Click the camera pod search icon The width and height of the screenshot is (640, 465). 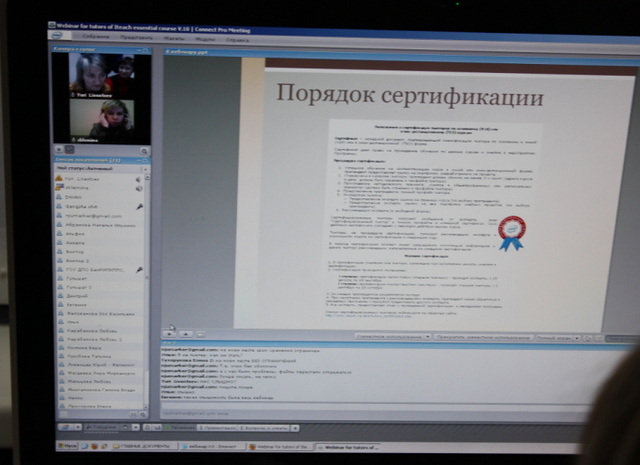(x=144, y=151)
